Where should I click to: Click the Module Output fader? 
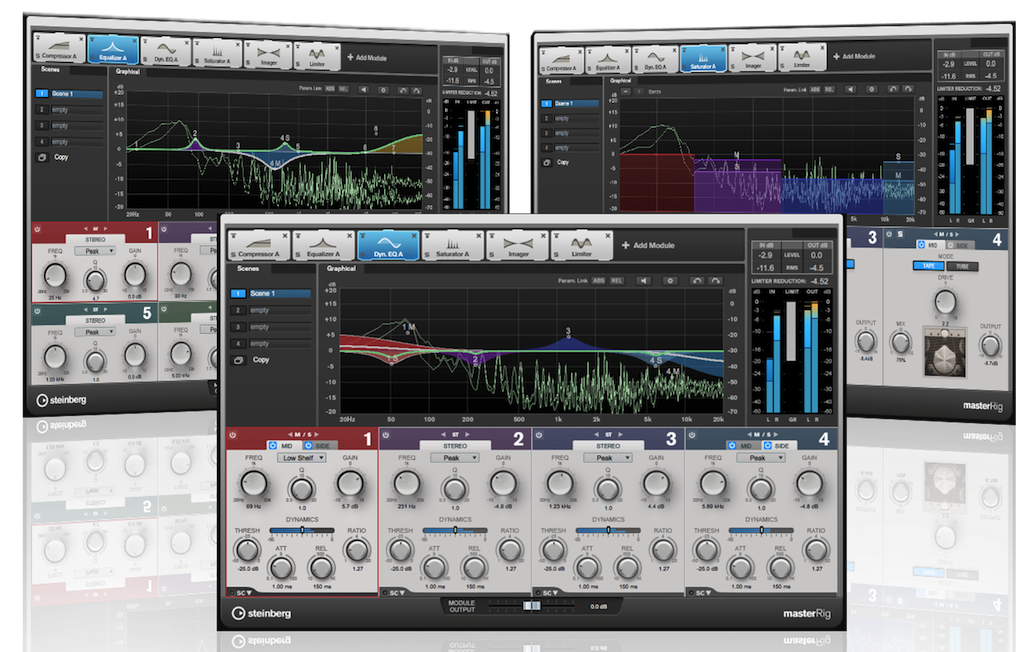532,606
